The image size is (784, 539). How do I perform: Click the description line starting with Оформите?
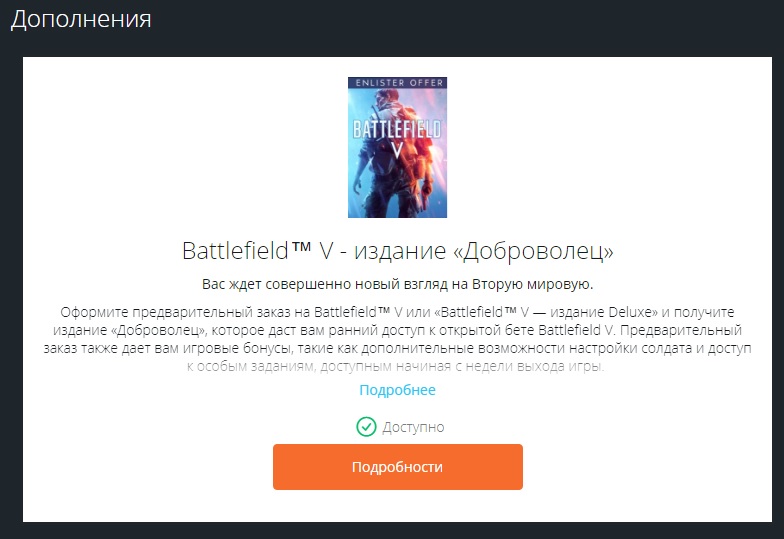click(398, 312)
